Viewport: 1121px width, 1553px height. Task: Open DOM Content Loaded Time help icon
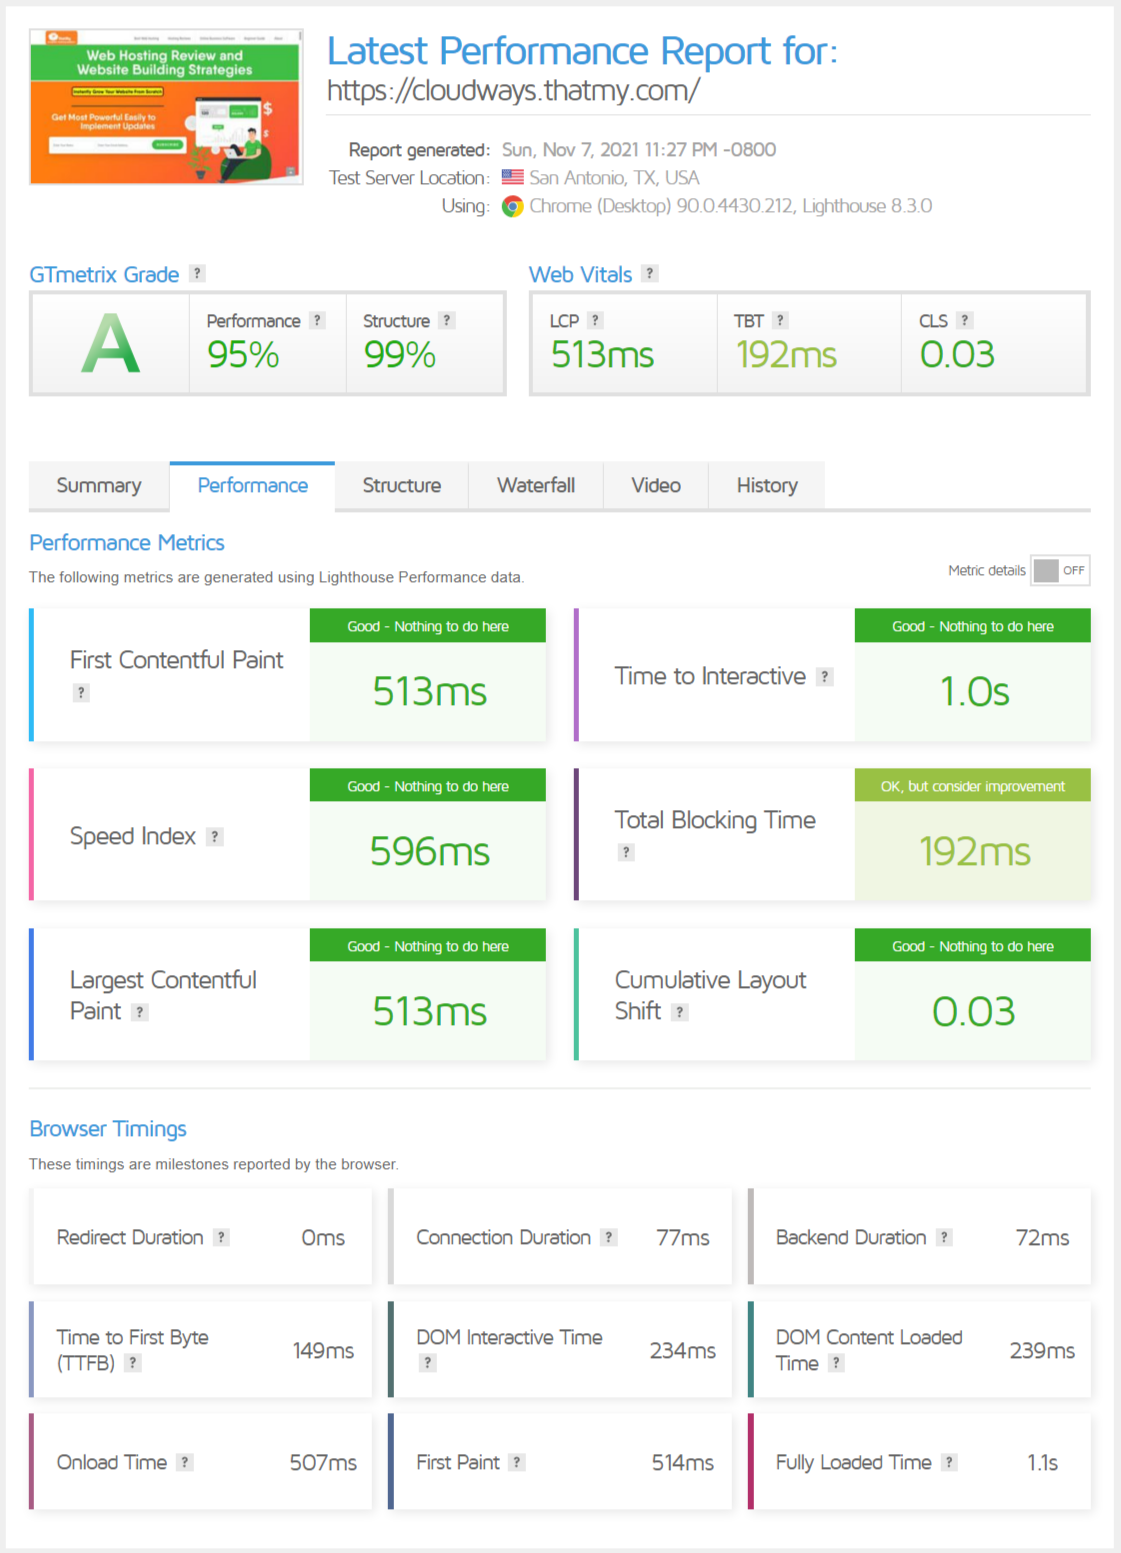pos(837,1363)
